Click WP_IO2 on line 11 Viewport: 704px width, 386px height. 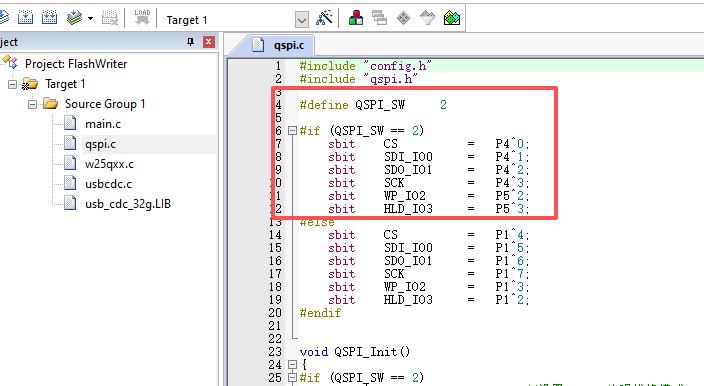pyautogui.click(x=405, y=196)
